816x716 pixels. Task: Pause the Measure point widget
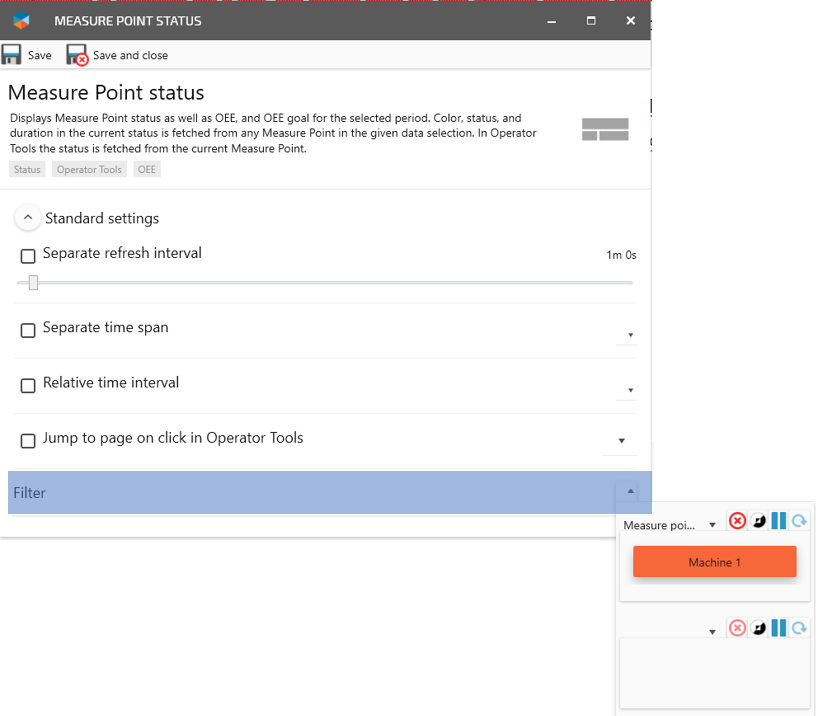[779, 521]
